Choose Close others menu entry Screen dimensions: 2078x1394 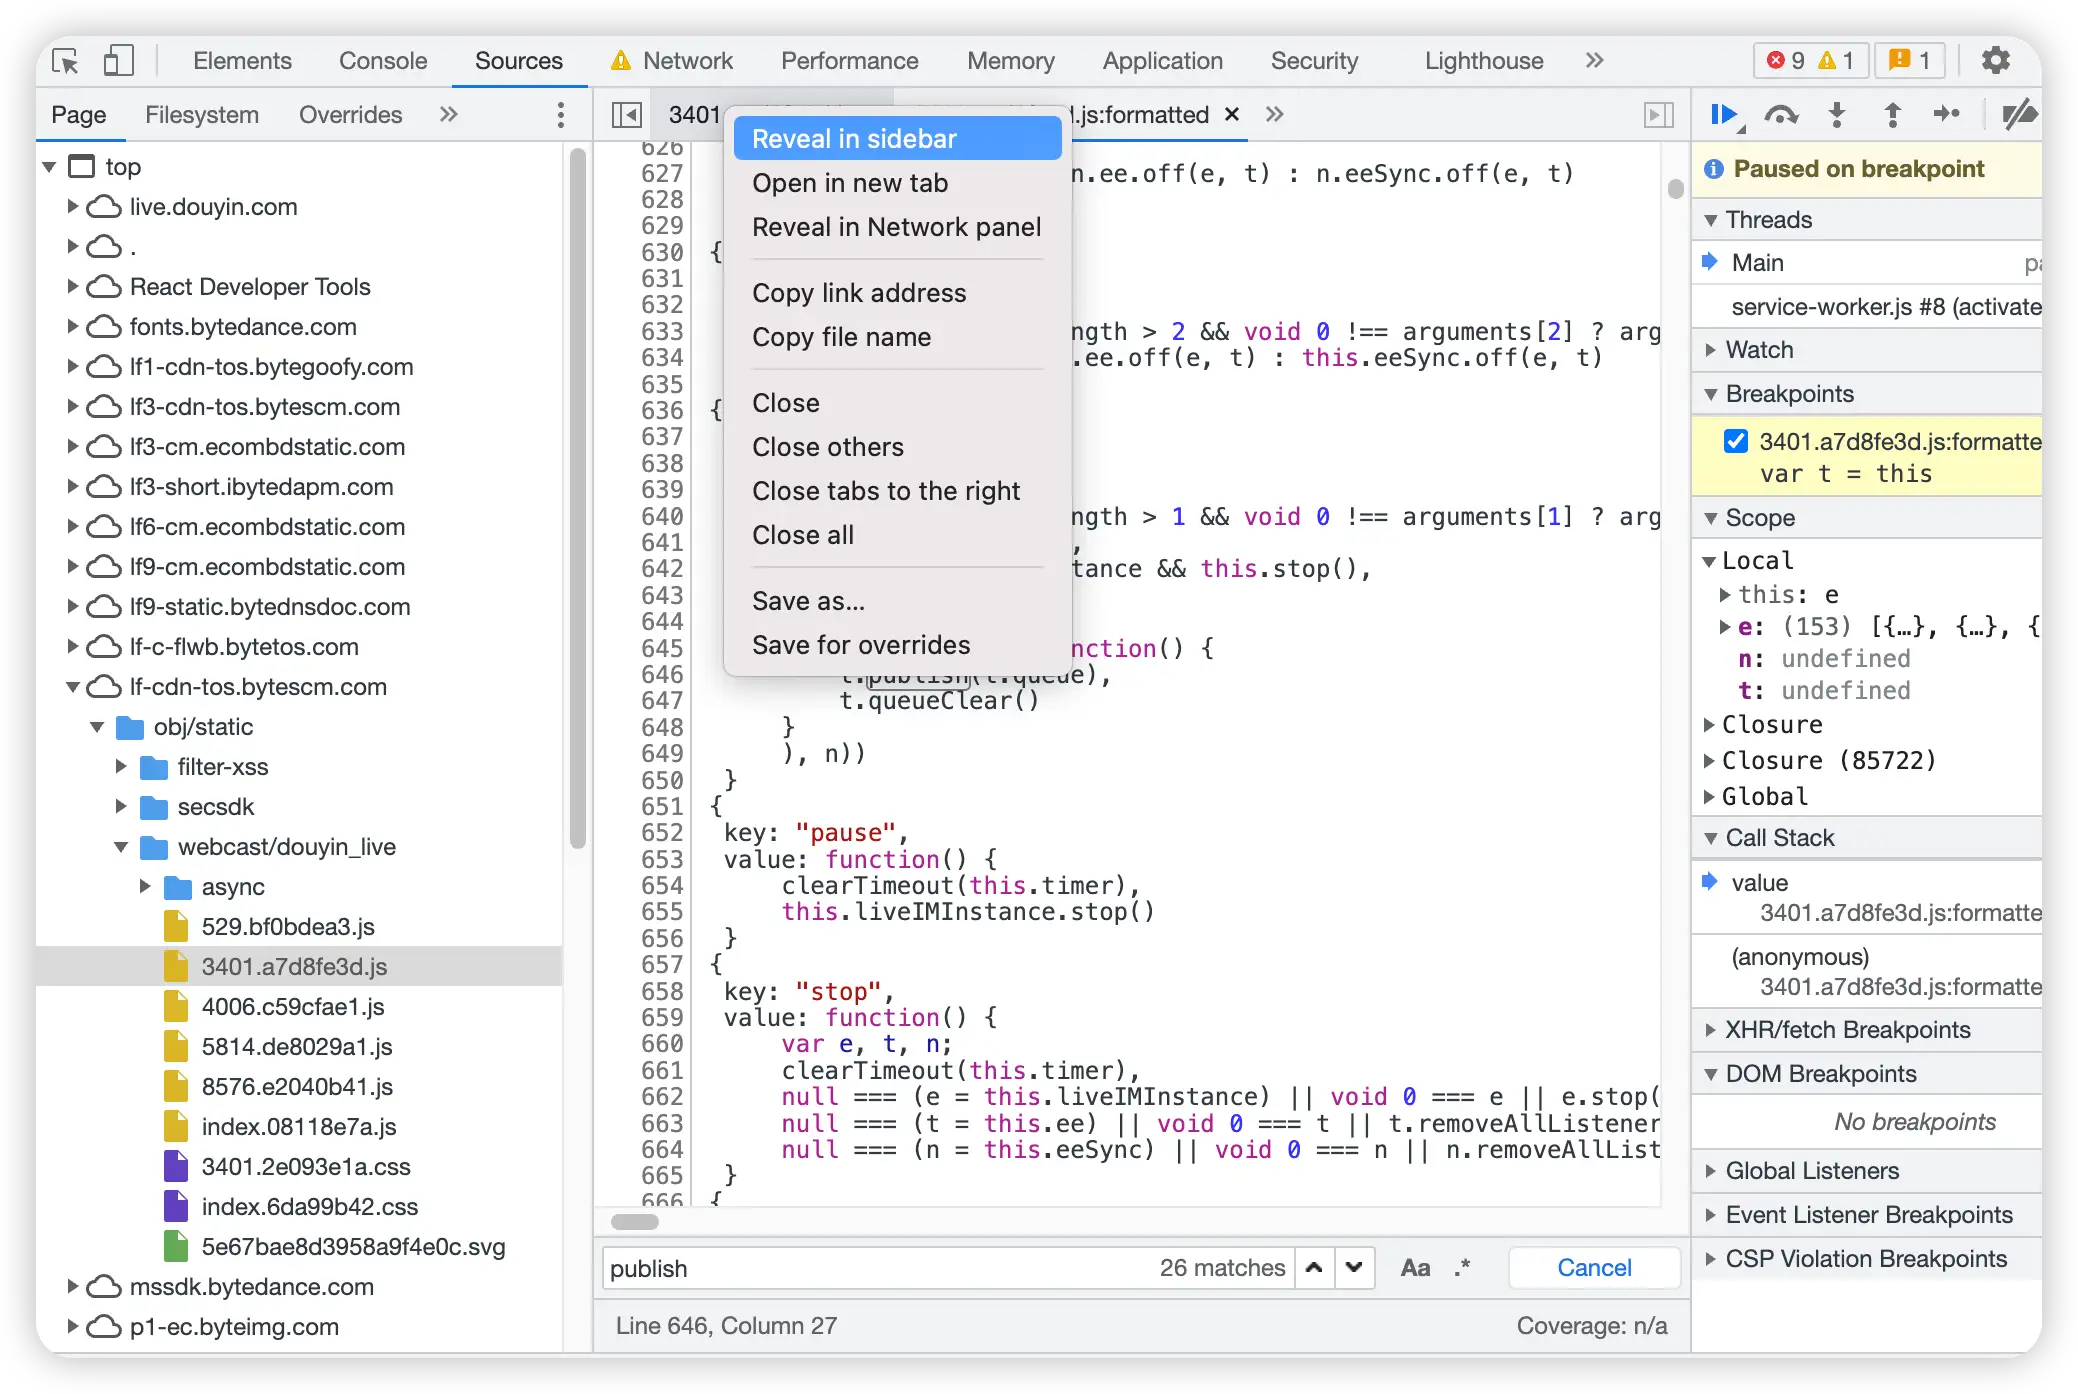click(x=897, y=447)
